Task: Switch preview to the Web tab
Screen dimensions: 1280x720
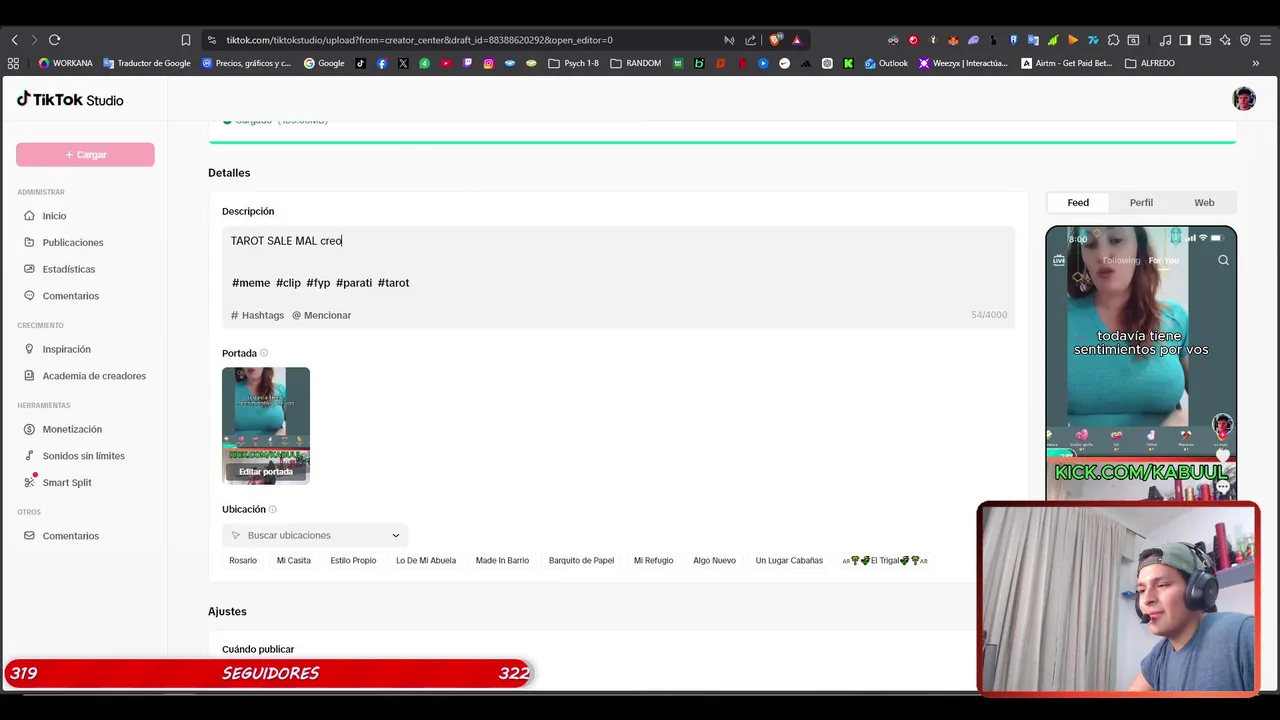Action: click(1204, 202)
